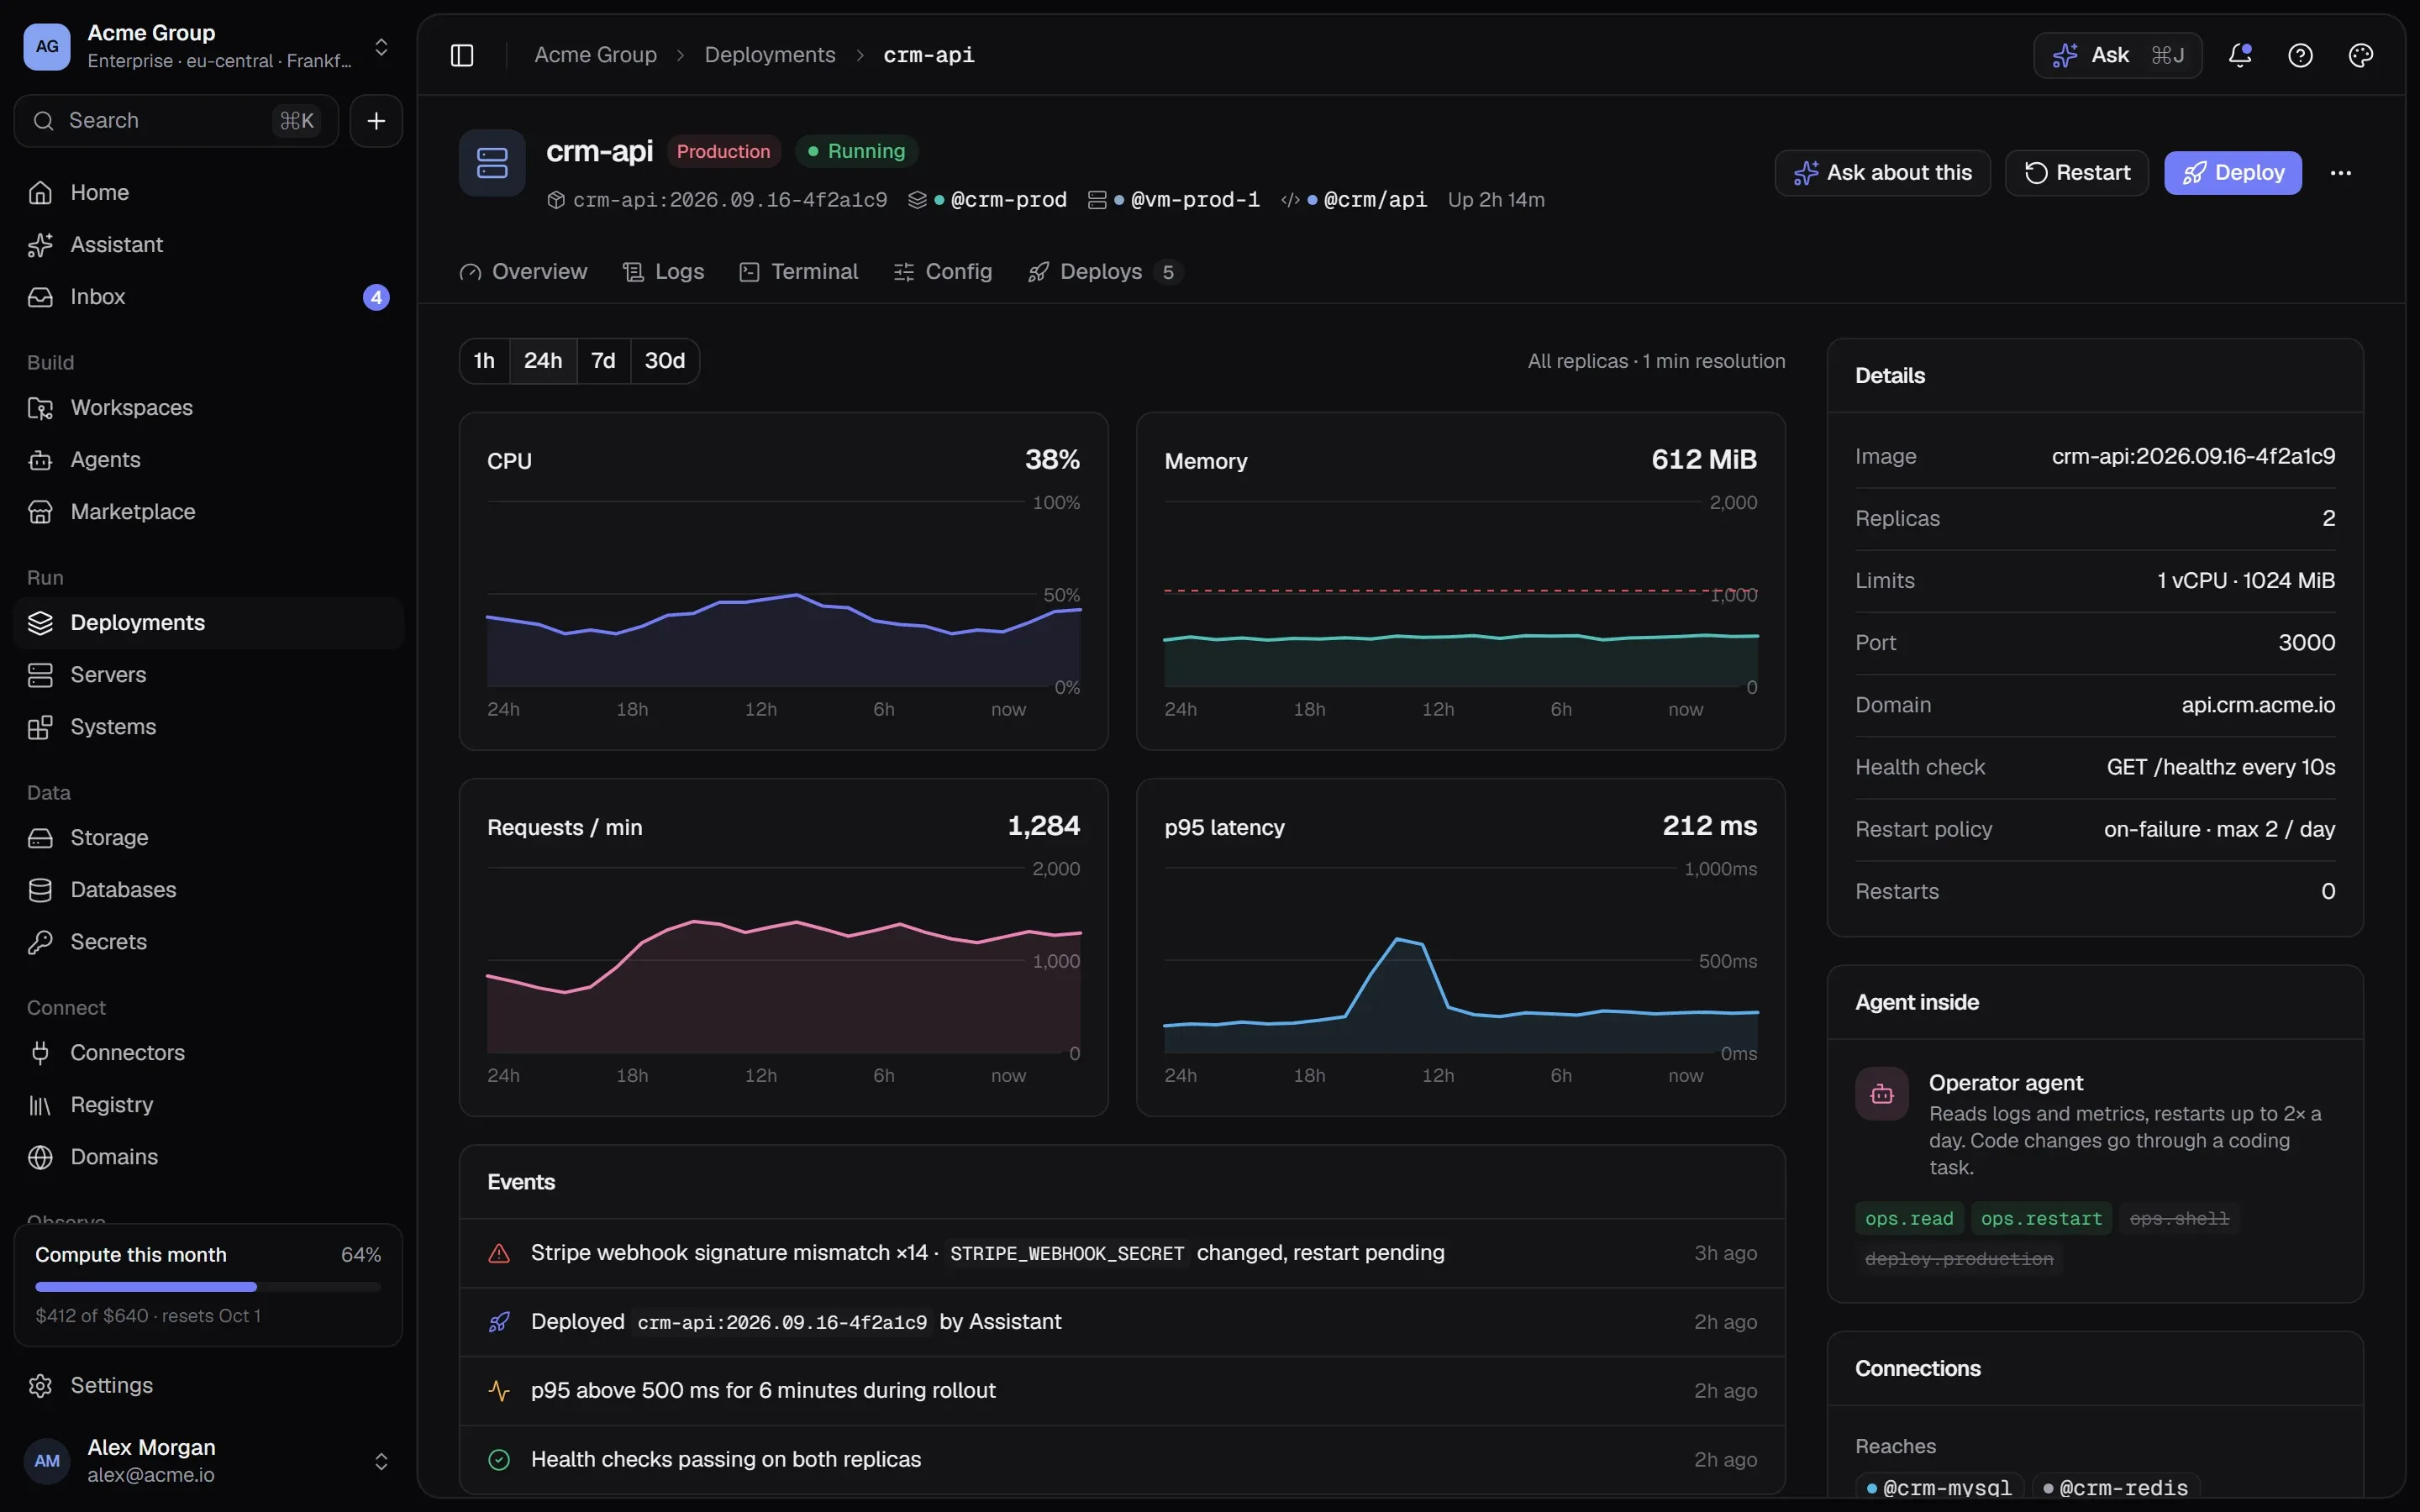Open Connectors page
The width and height of the screenshot is (2420, 1512).
click(x=208, y=1053)
